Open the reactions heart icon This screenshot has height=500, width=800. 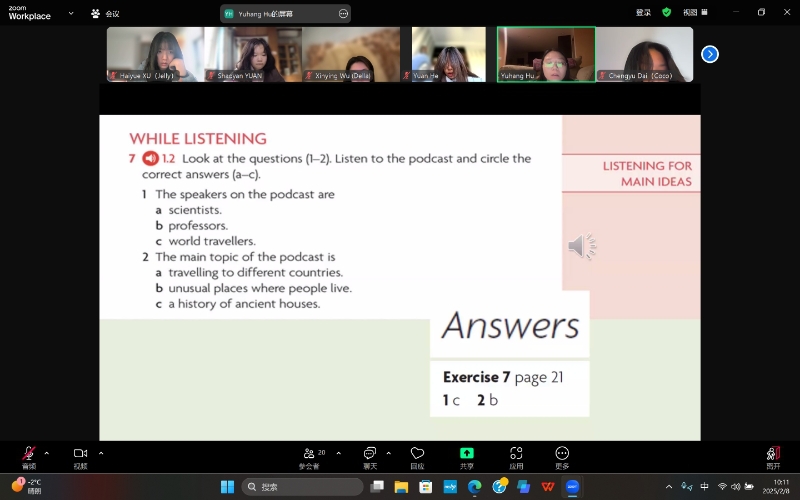[x=417, y=454]
